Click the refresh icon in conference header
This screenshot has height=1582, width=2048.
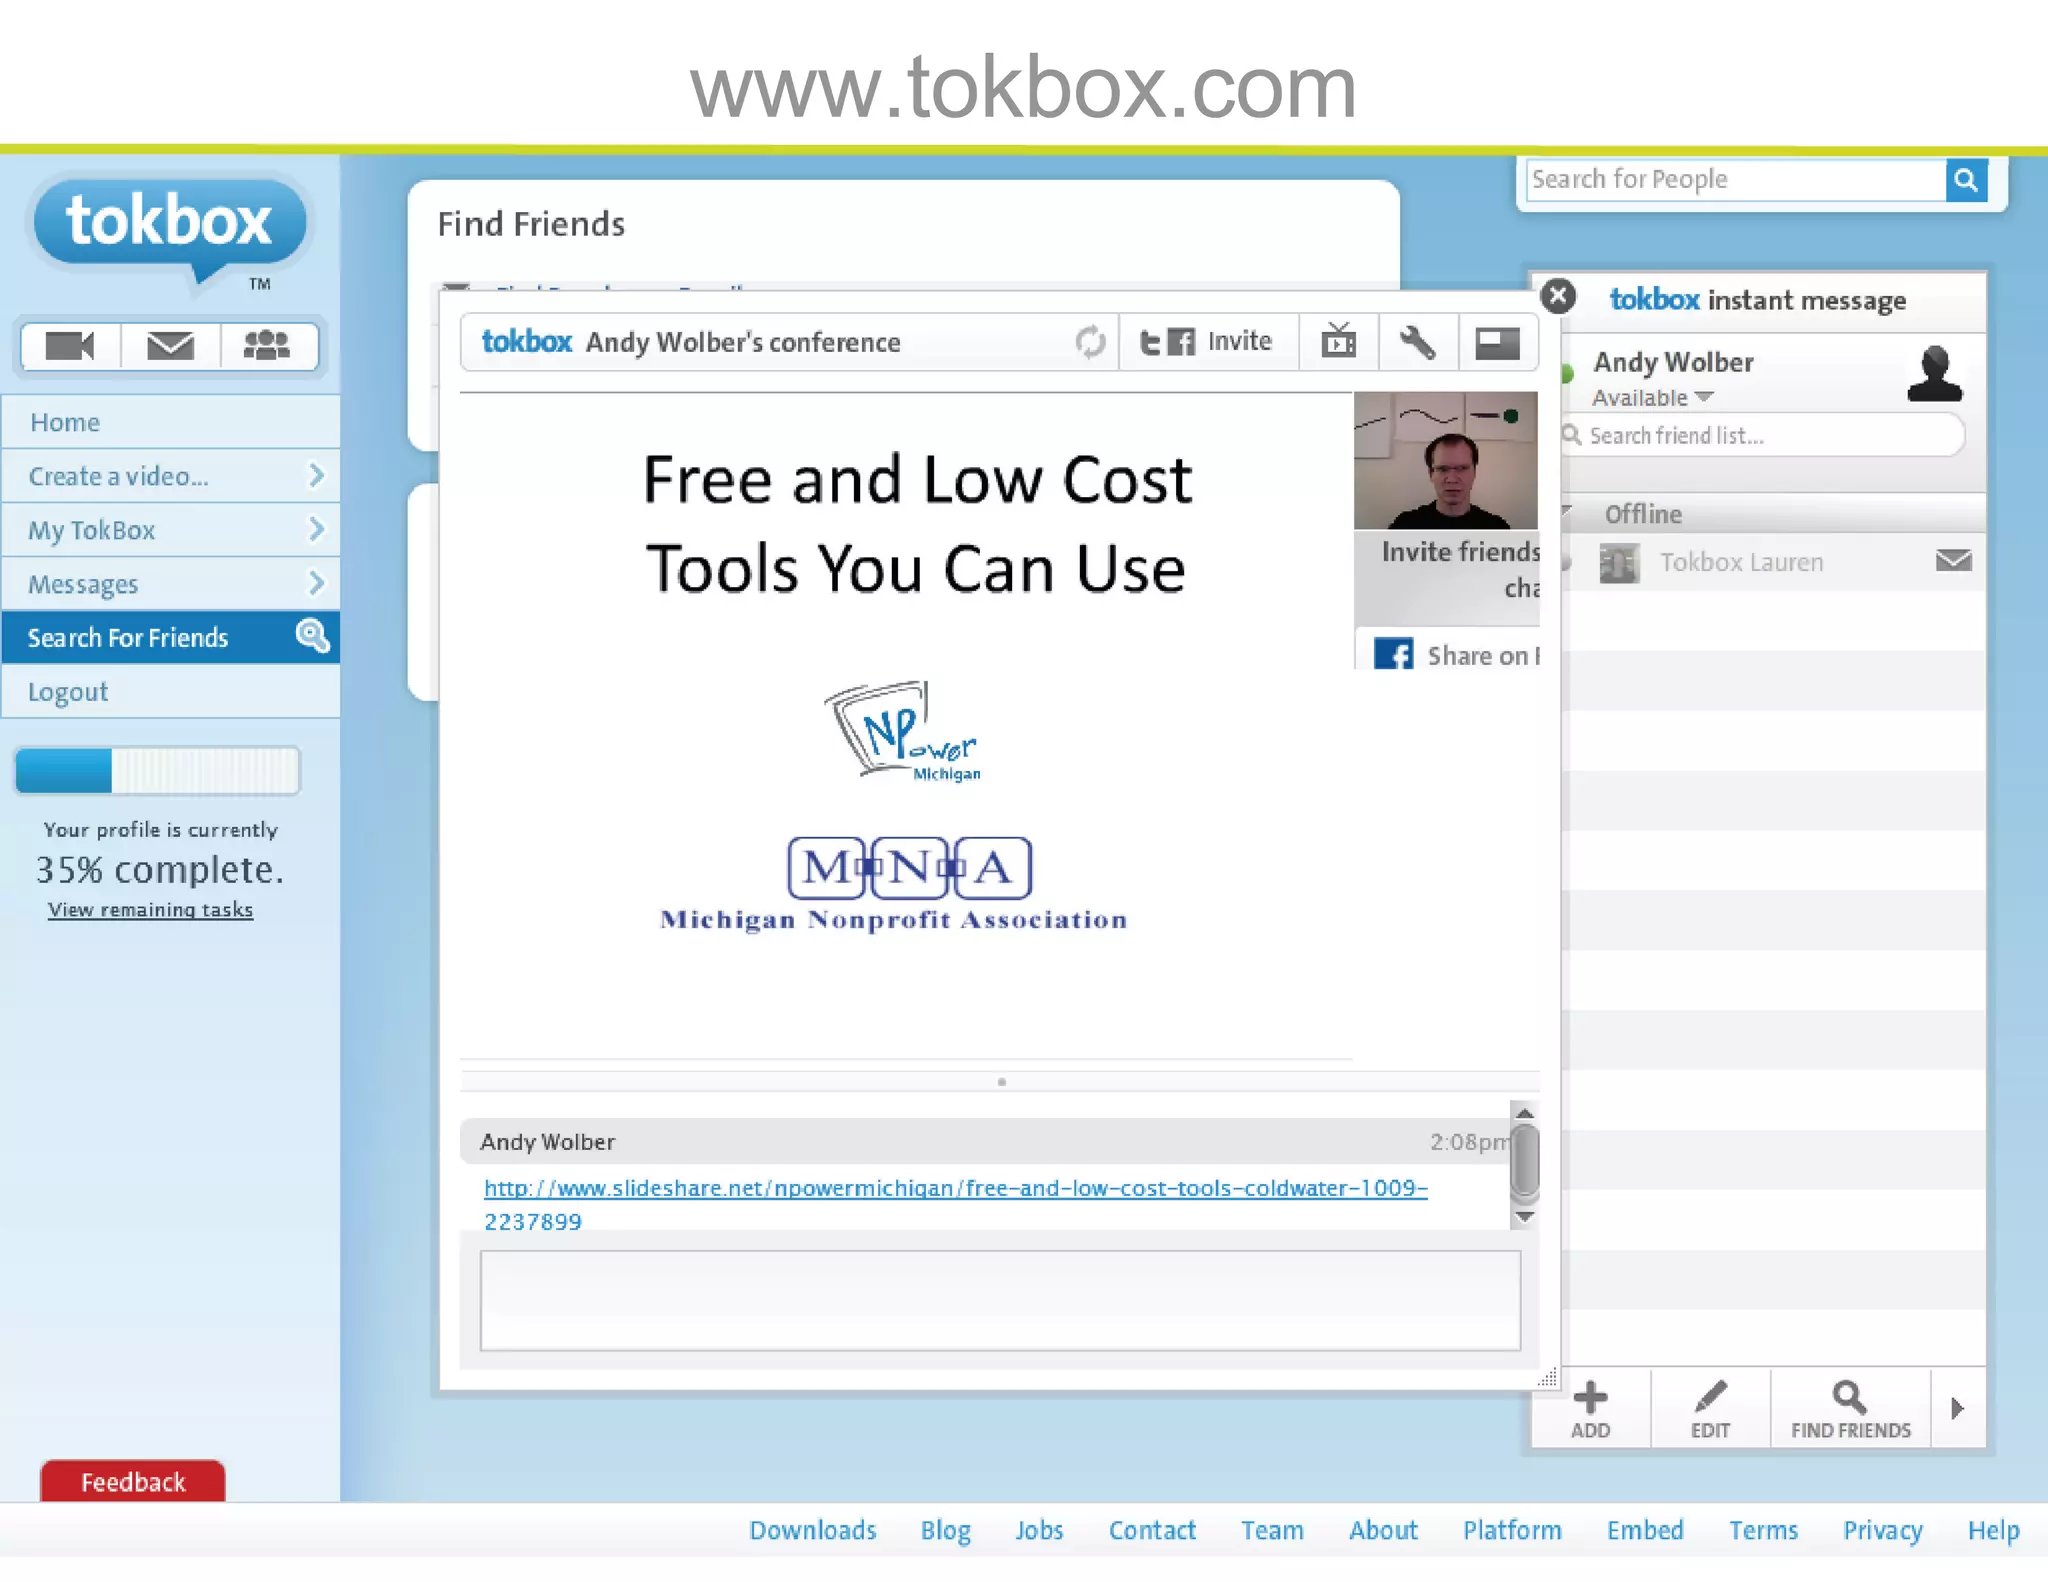(1090, 342)
